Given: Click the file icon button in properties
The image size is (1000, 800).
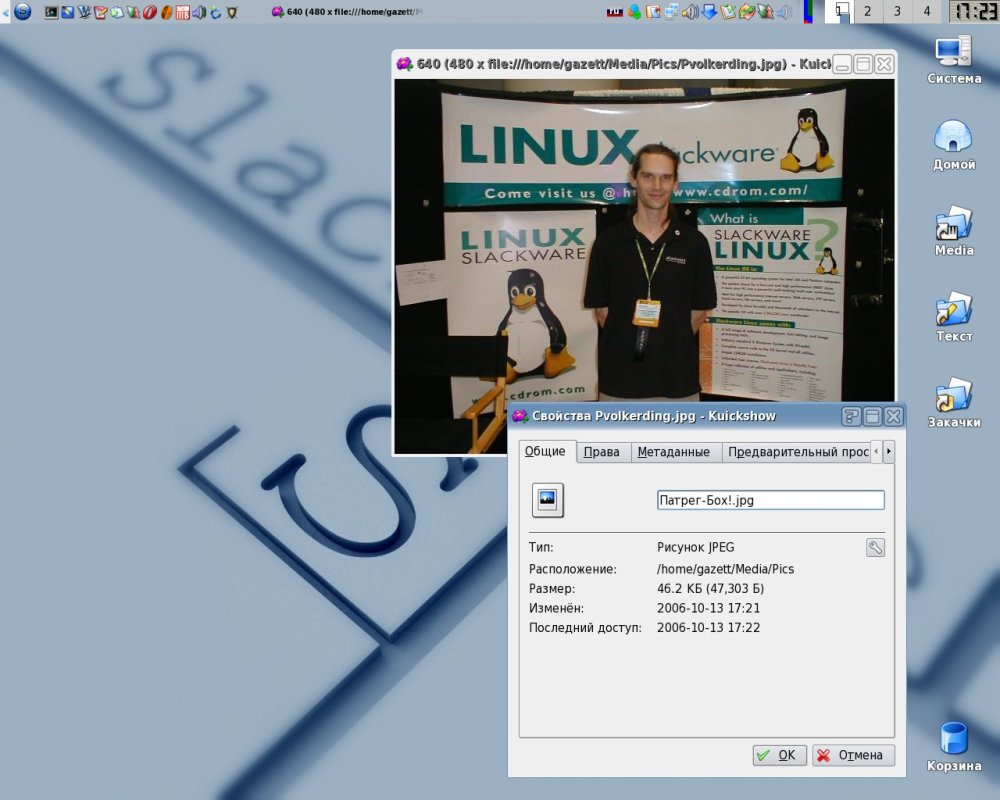Looking at the screenshot, I should coord(548,500).
